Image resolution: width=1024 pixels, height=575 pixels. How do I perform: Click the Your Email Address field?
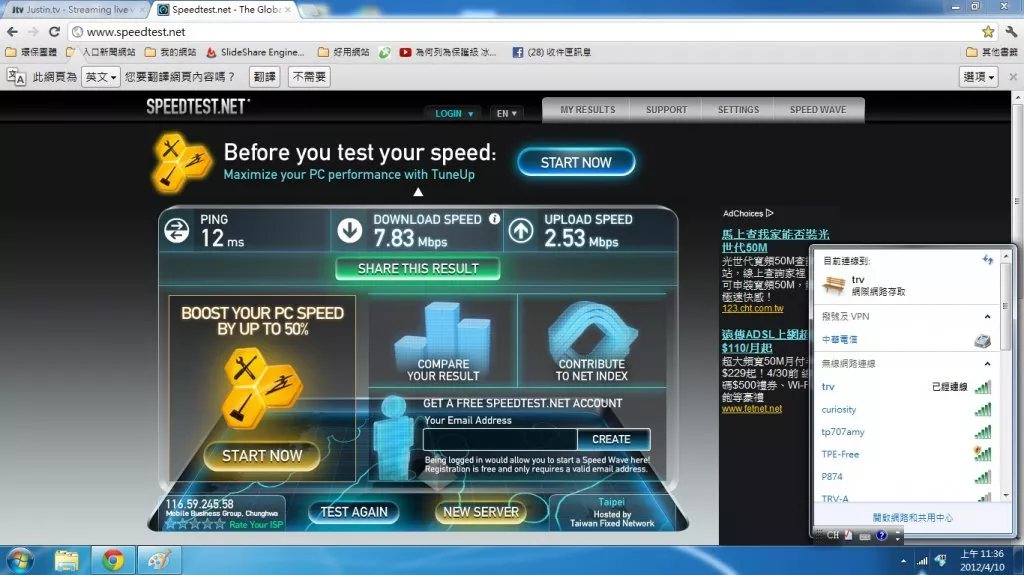[x=500, y=439]
